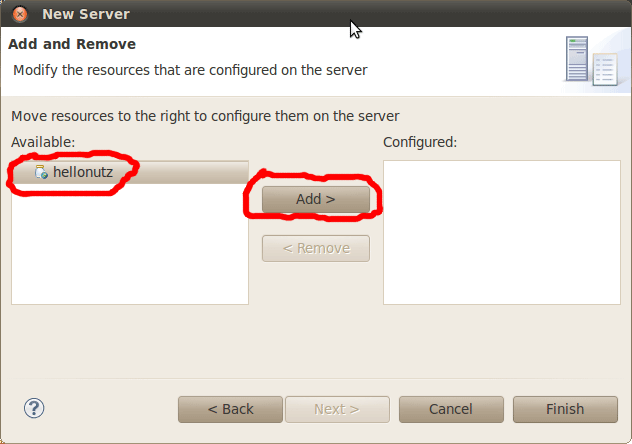The image size is (632, 444).
Task: Click the Available: label
Action: [x=44, y=142]
